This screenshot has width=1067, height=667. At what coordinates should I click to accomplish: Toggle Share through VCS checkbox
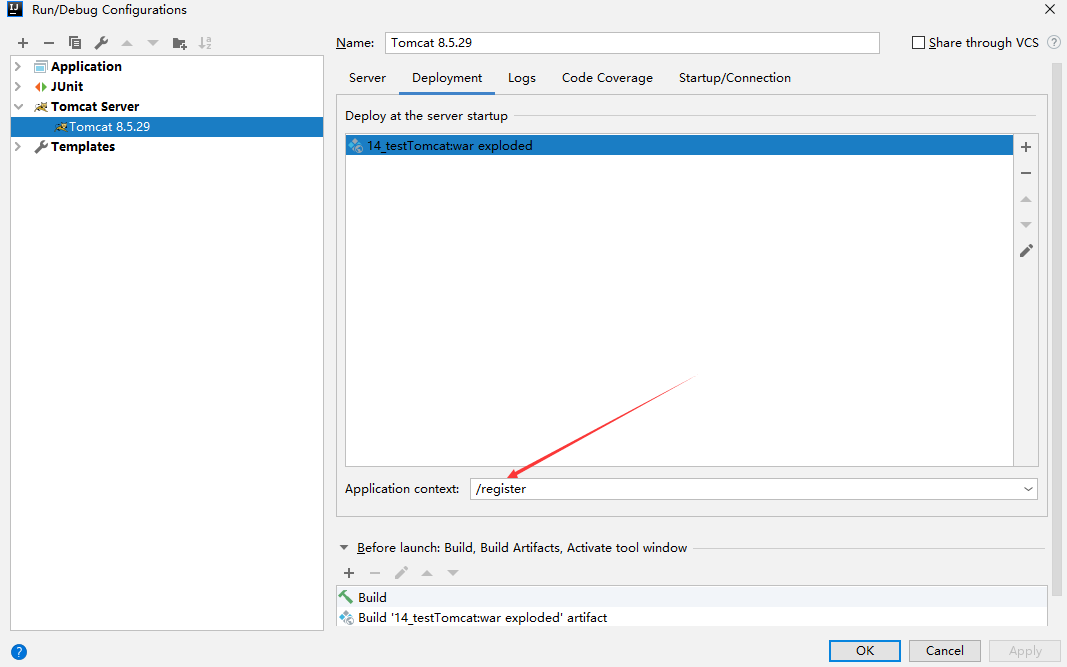919,43
